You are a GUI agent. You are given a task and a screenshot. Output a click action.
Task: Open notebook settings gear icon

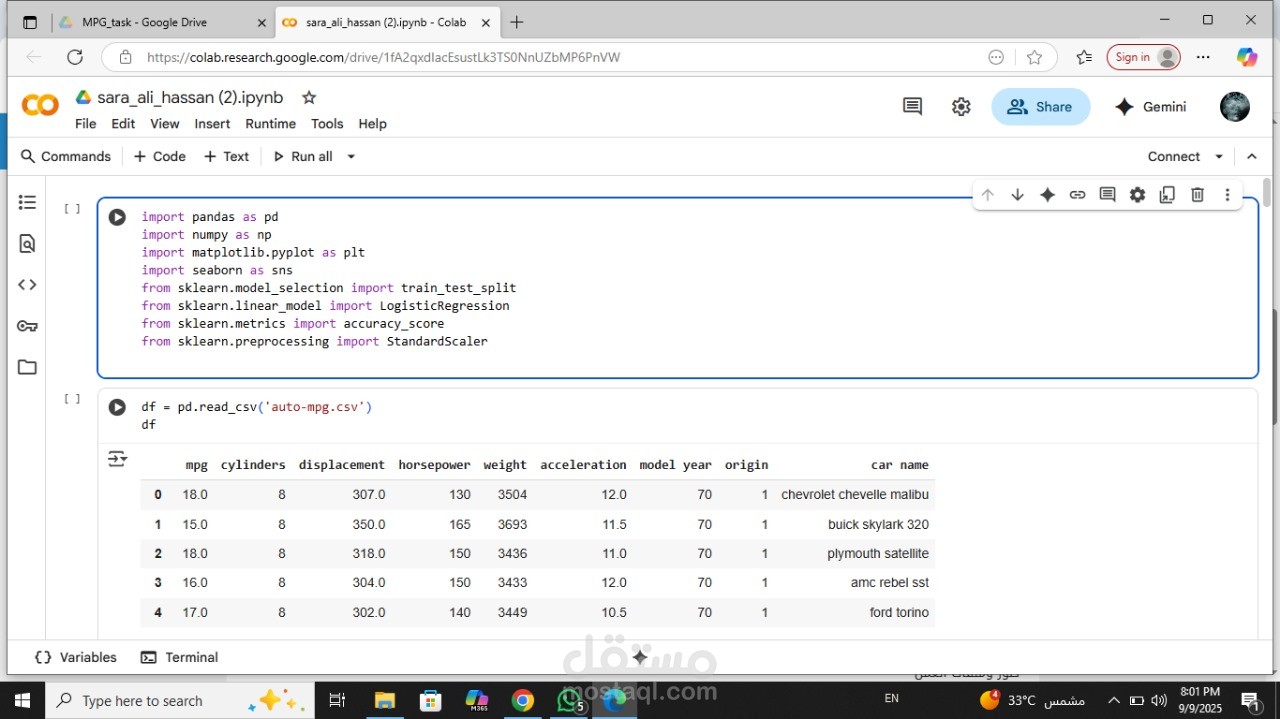pyautogui.click(x=961, y=107)
